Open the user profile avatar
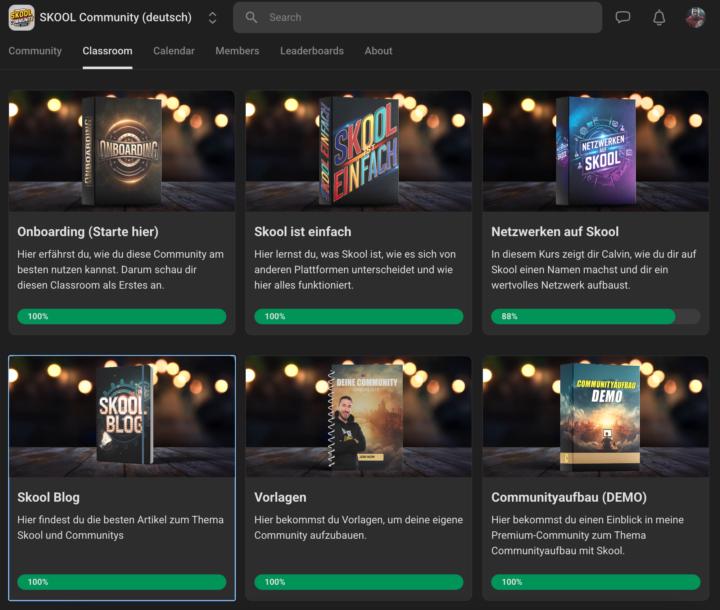The height and width of the screenshot is (610, 720). pos(695,17)
